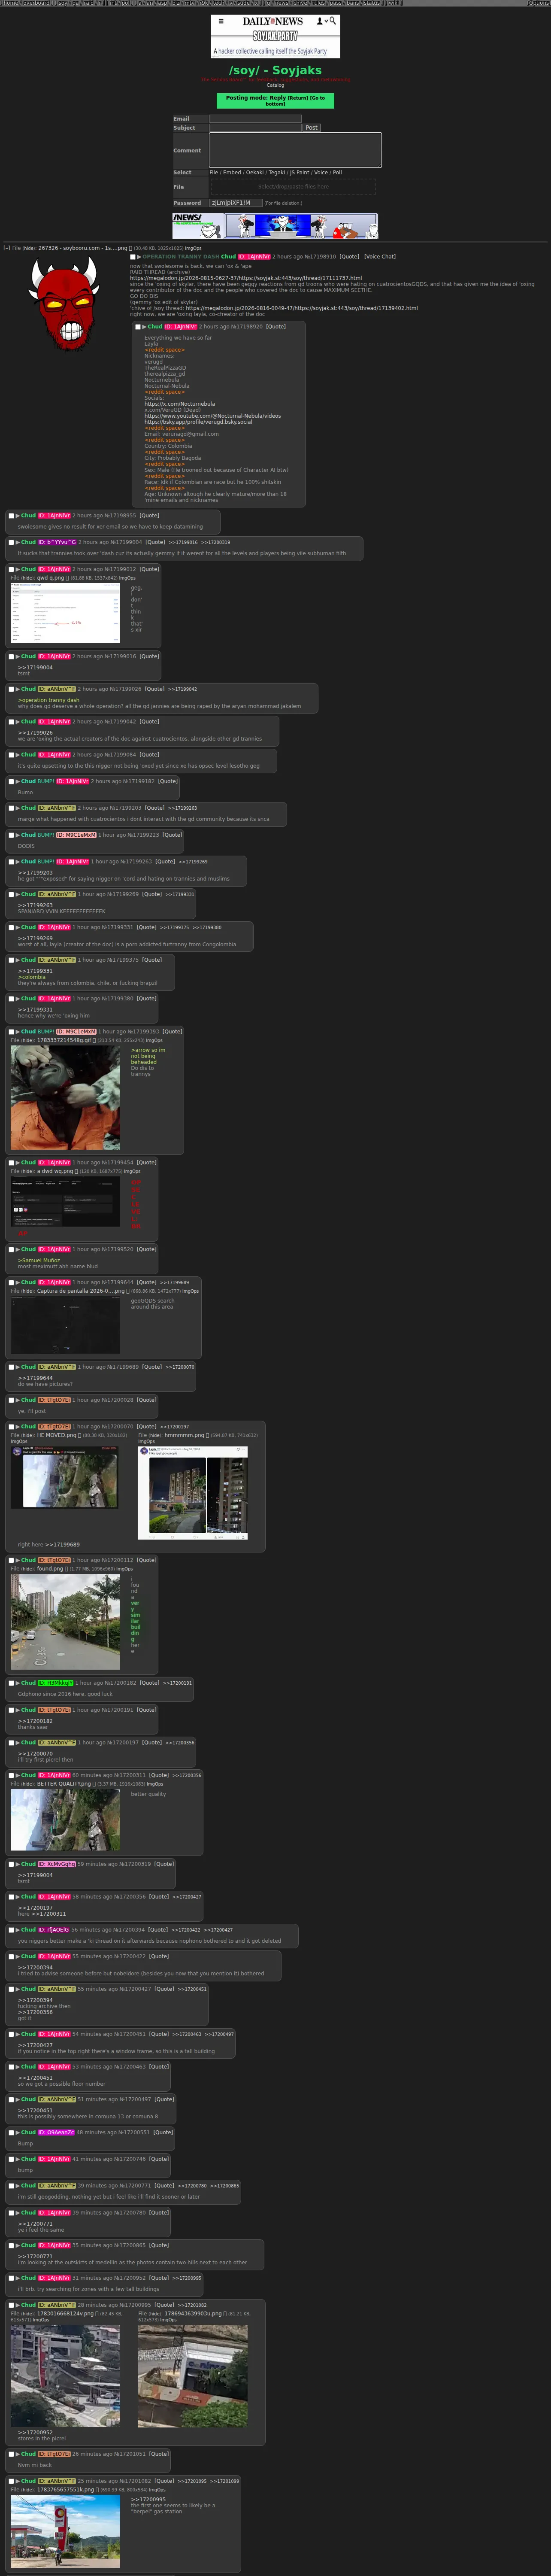
Task: Open the post menu arrow for post №17199375
Action: point(18,960)
